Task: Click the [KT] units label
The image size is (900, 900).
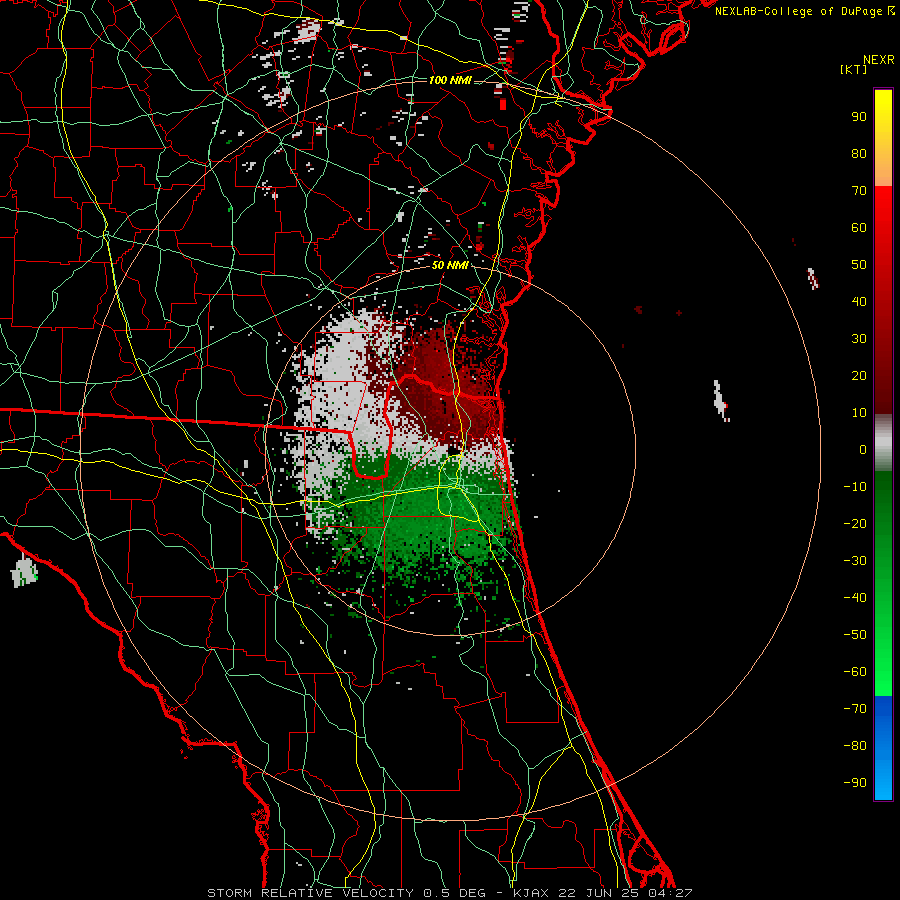Action: 854,69
